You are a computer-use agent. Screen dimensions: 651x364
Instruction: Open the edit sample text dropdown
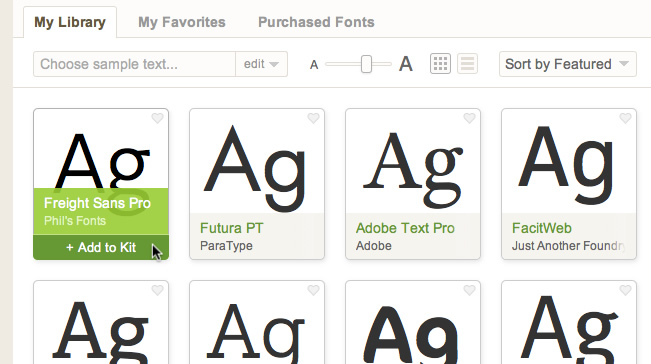[261, 64]
